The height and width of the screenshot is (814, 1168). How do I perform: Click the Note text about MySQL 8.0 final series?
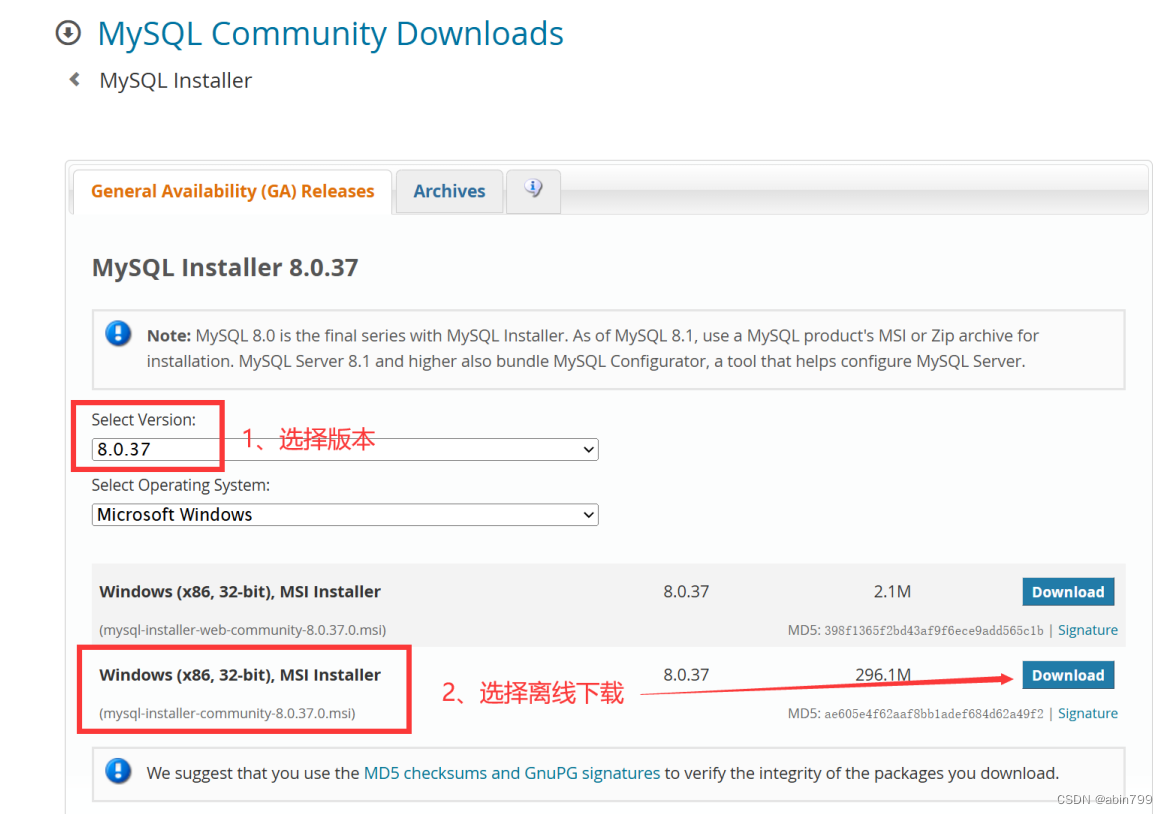[592, 349]
